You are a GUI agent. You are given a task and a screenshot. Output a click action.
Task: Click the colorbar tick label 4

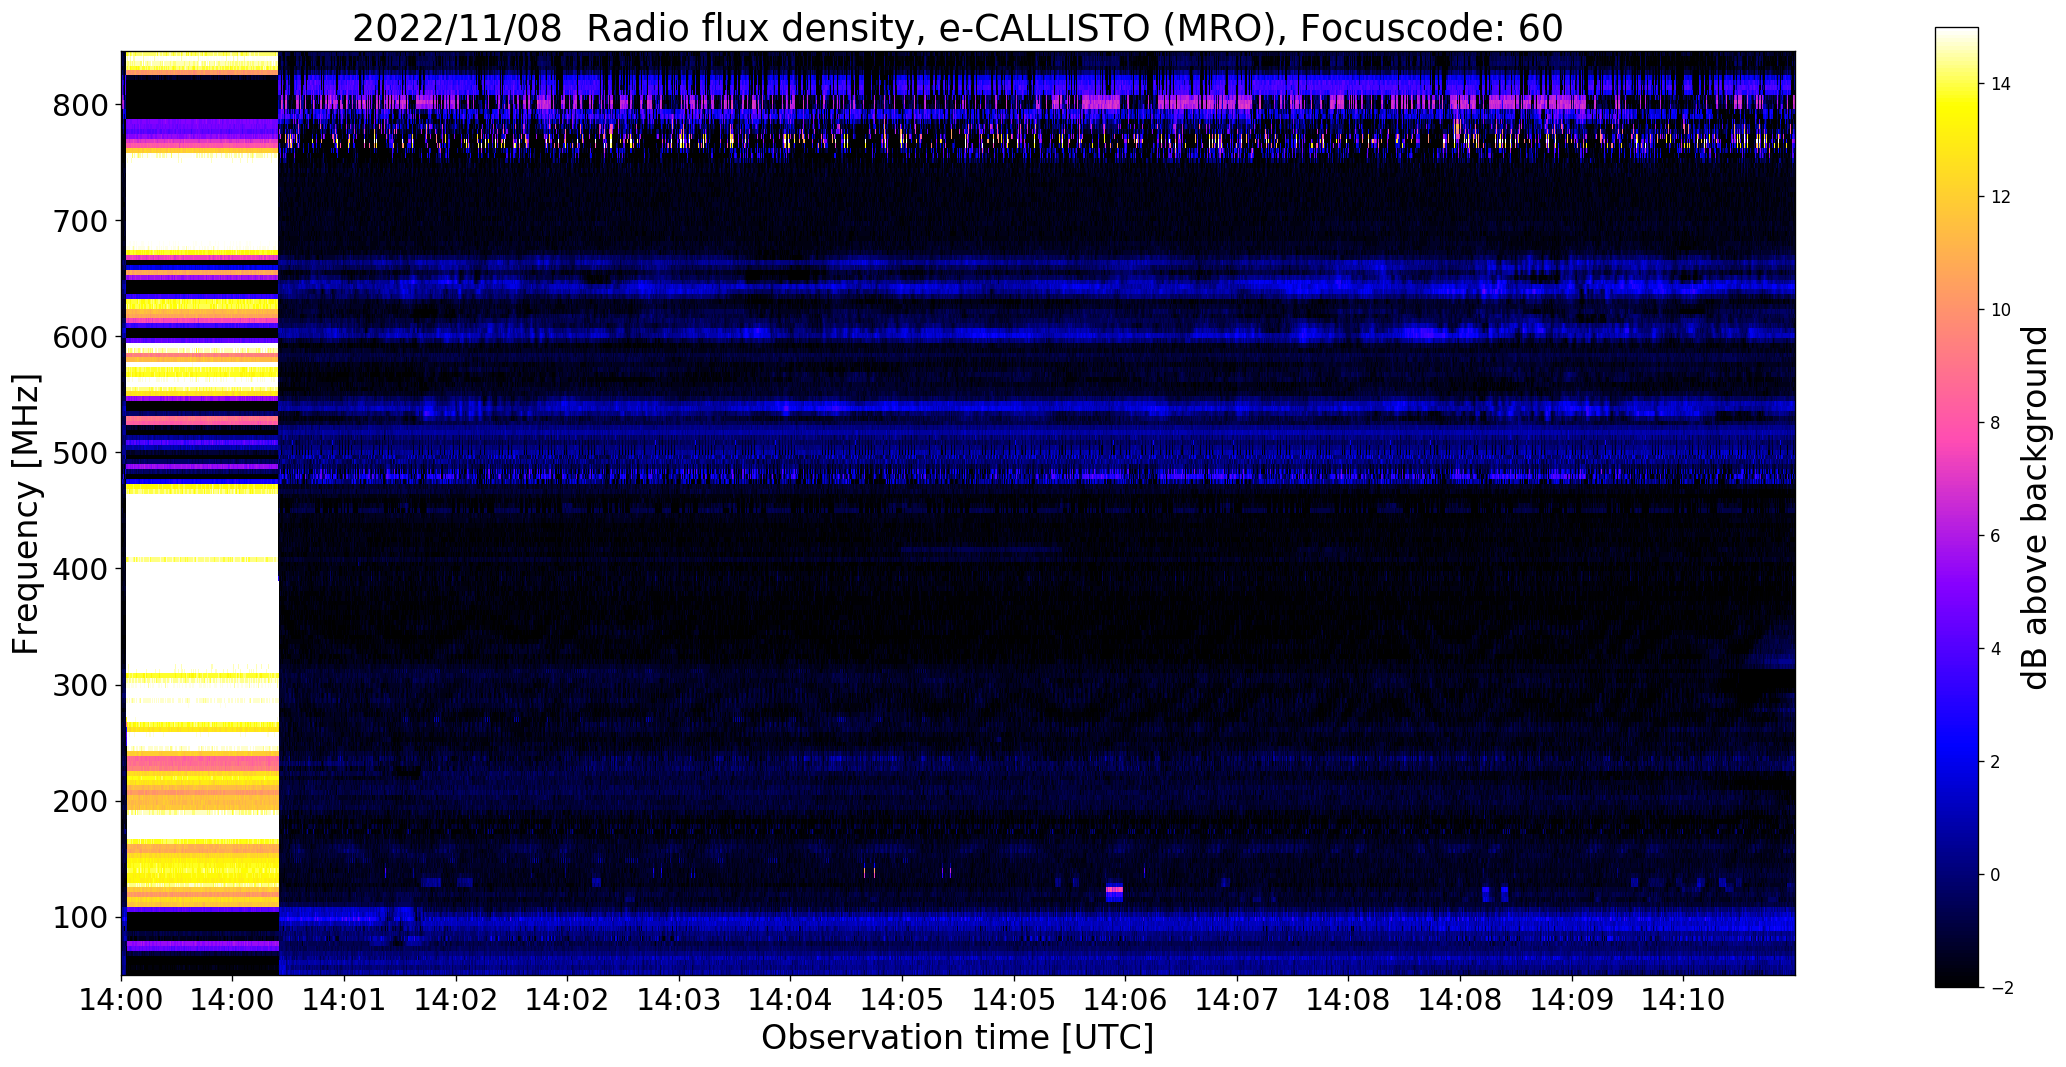coord(1996,649)
